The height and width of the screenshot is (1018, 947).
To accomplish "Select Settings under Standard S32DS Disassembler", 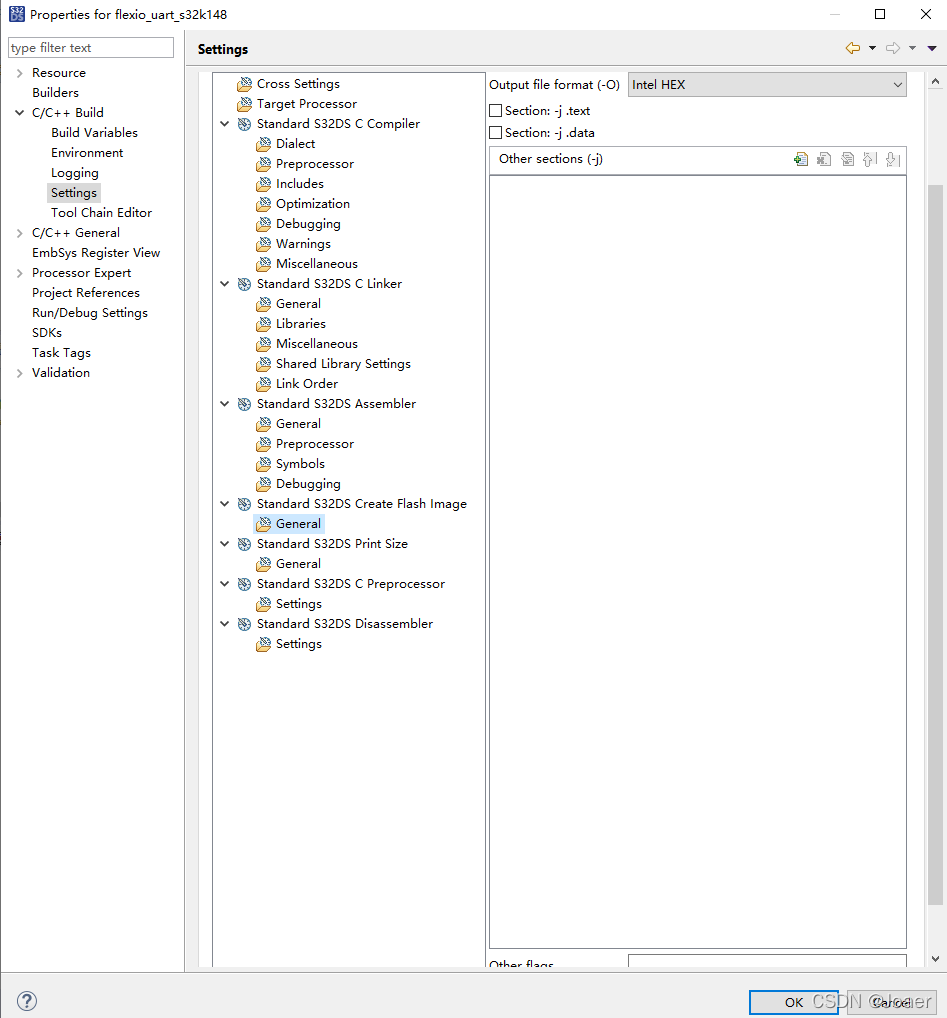I will click(x=299, y=643).
